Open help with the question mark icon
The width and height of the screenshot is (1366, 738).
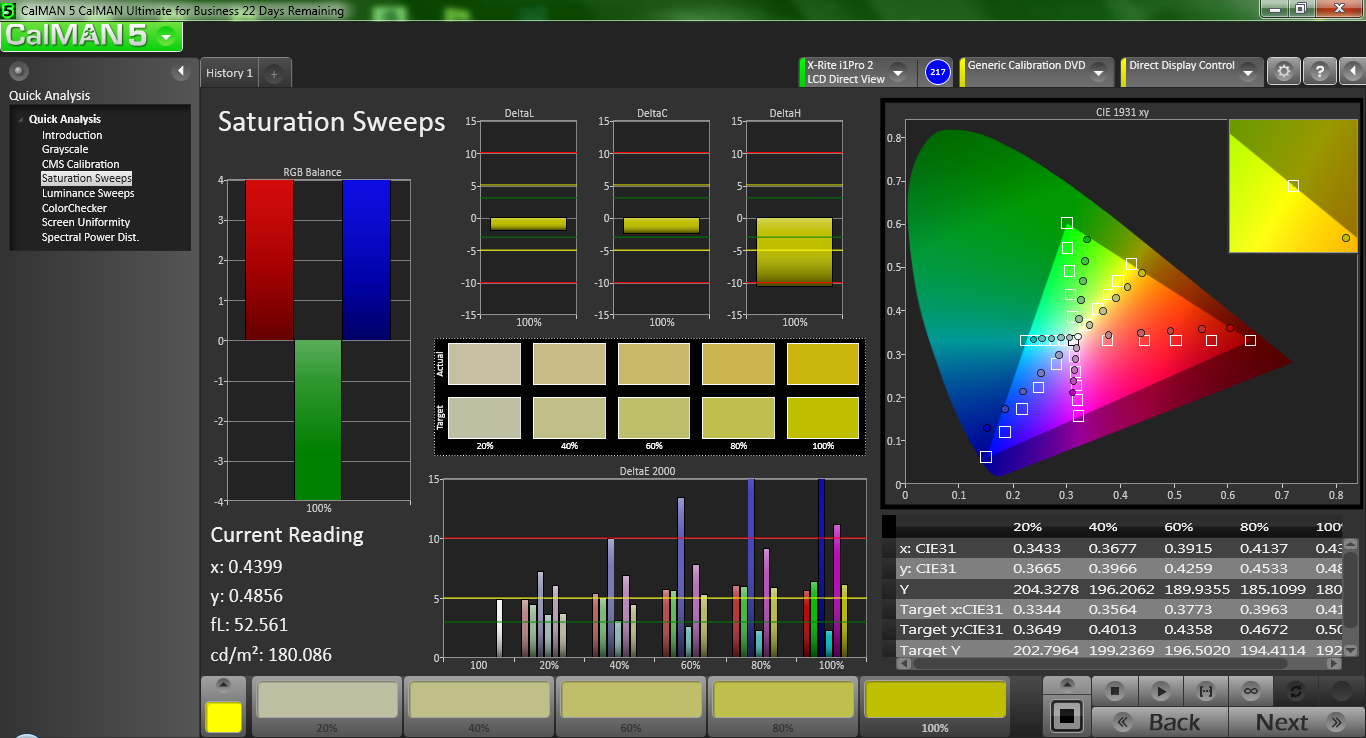(x=1319, y=72)
